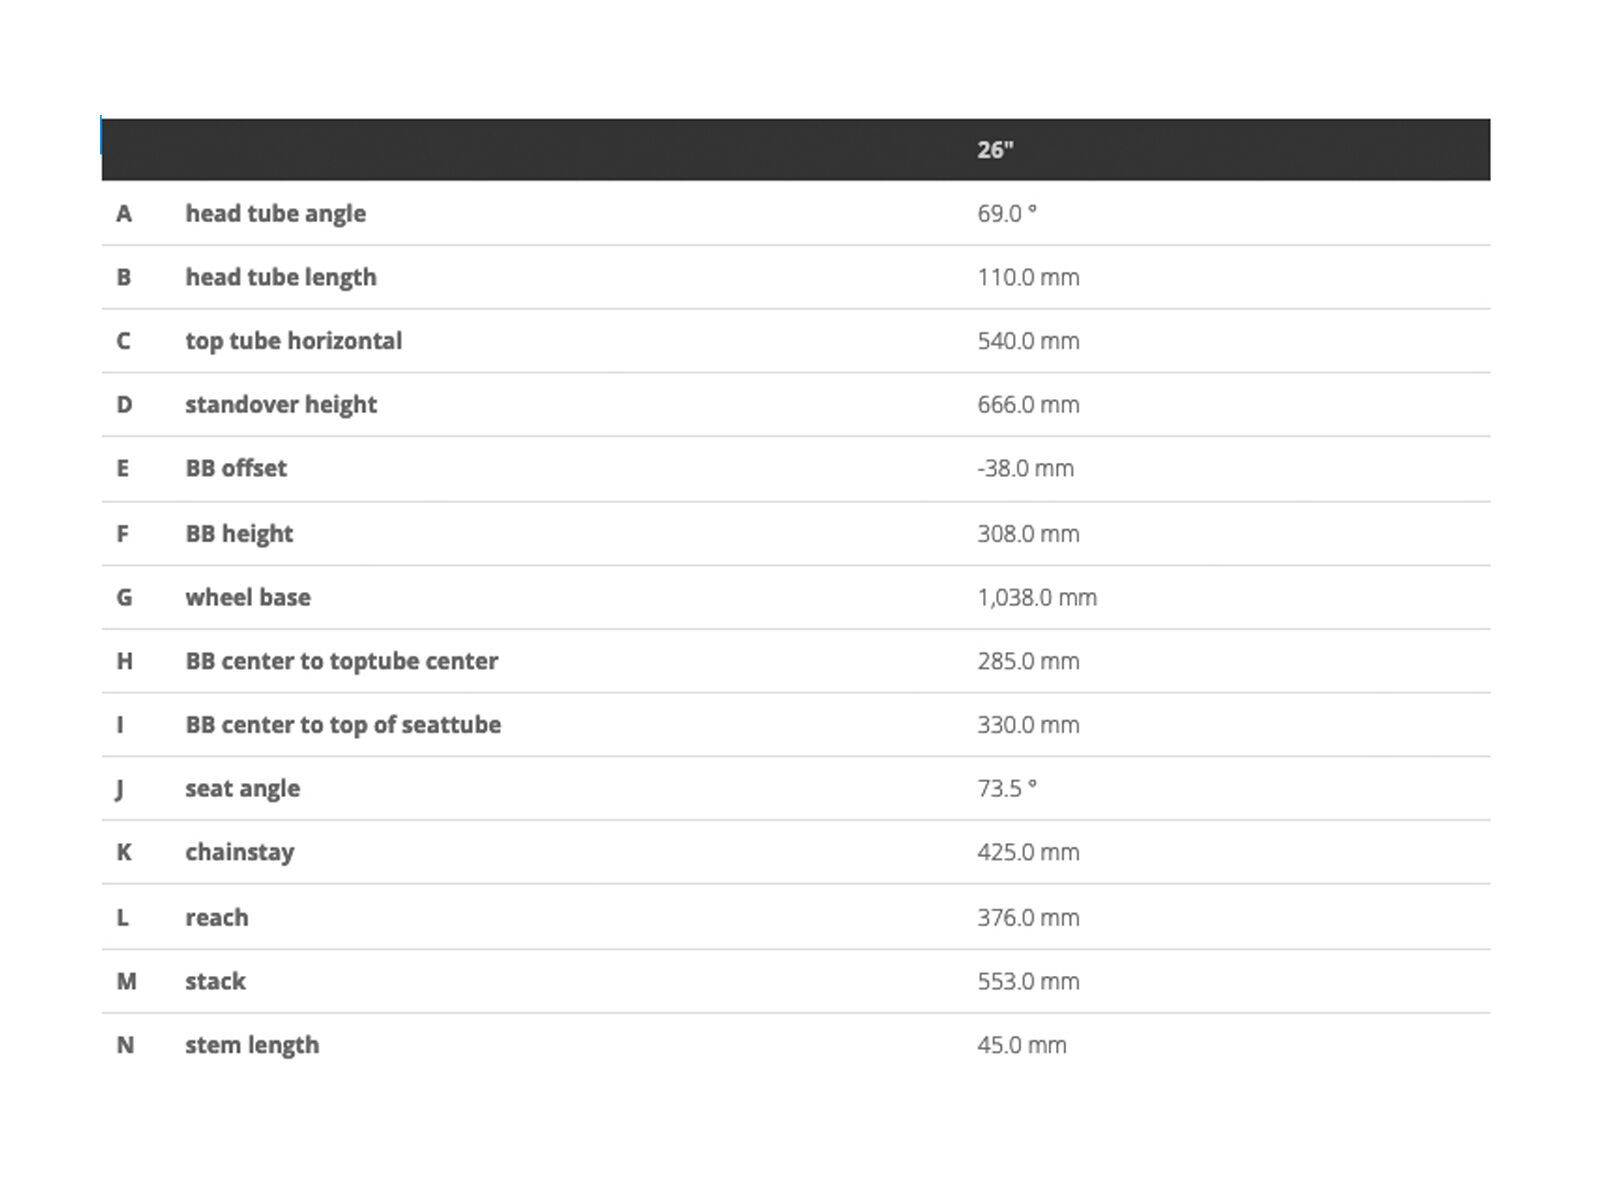Select the BB height label
Screen dimensions: 1600x1200
pos(239,534)
